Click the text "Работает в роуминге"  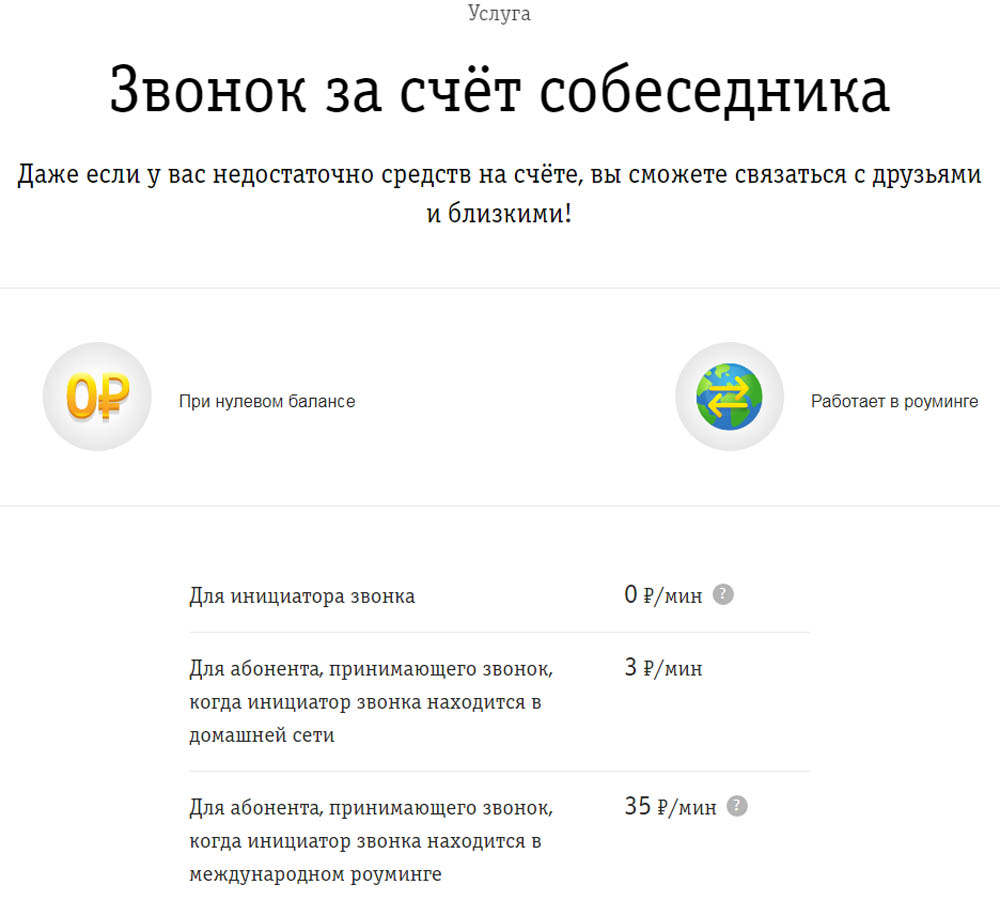tap(894, 401)
